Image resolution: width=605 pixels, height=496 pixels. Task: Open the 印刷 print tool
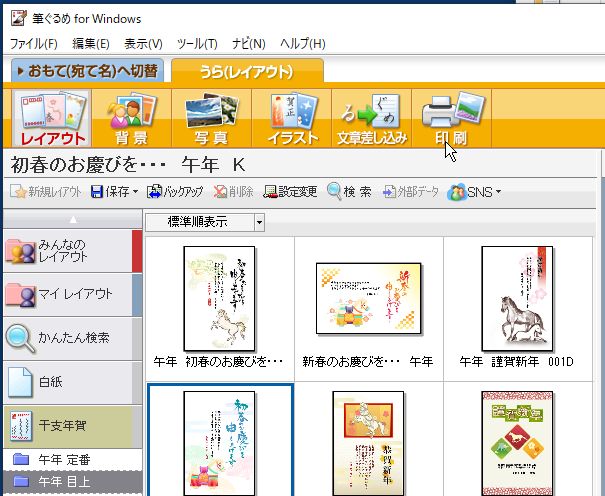coord(451,118)
